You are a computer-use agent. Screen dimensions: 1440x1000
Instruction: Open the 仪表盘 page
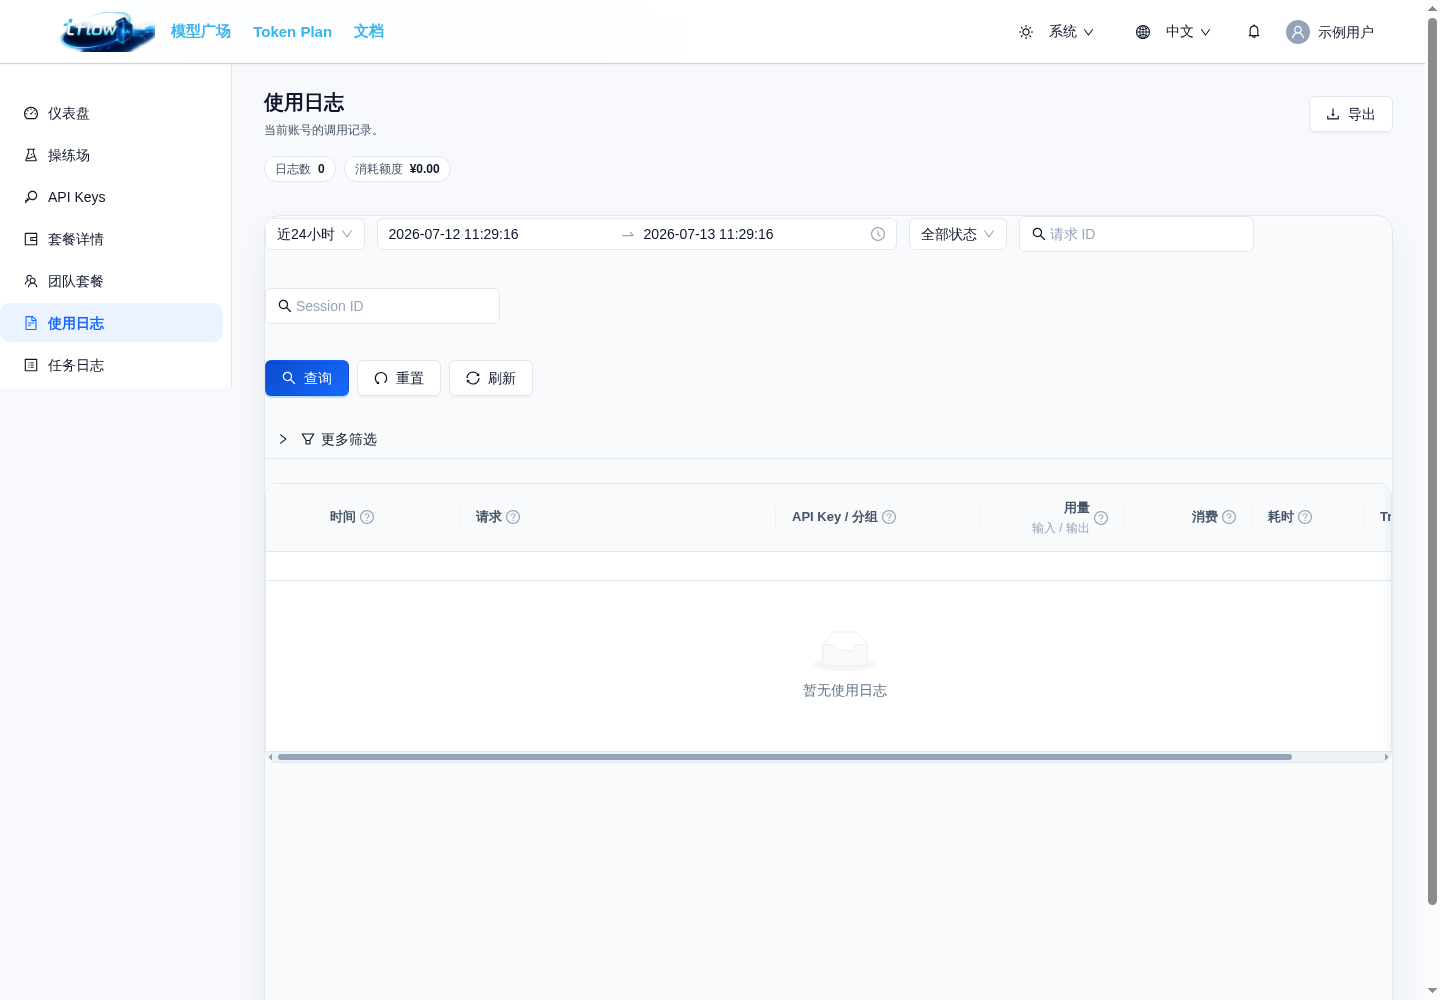tap(111, 113)
